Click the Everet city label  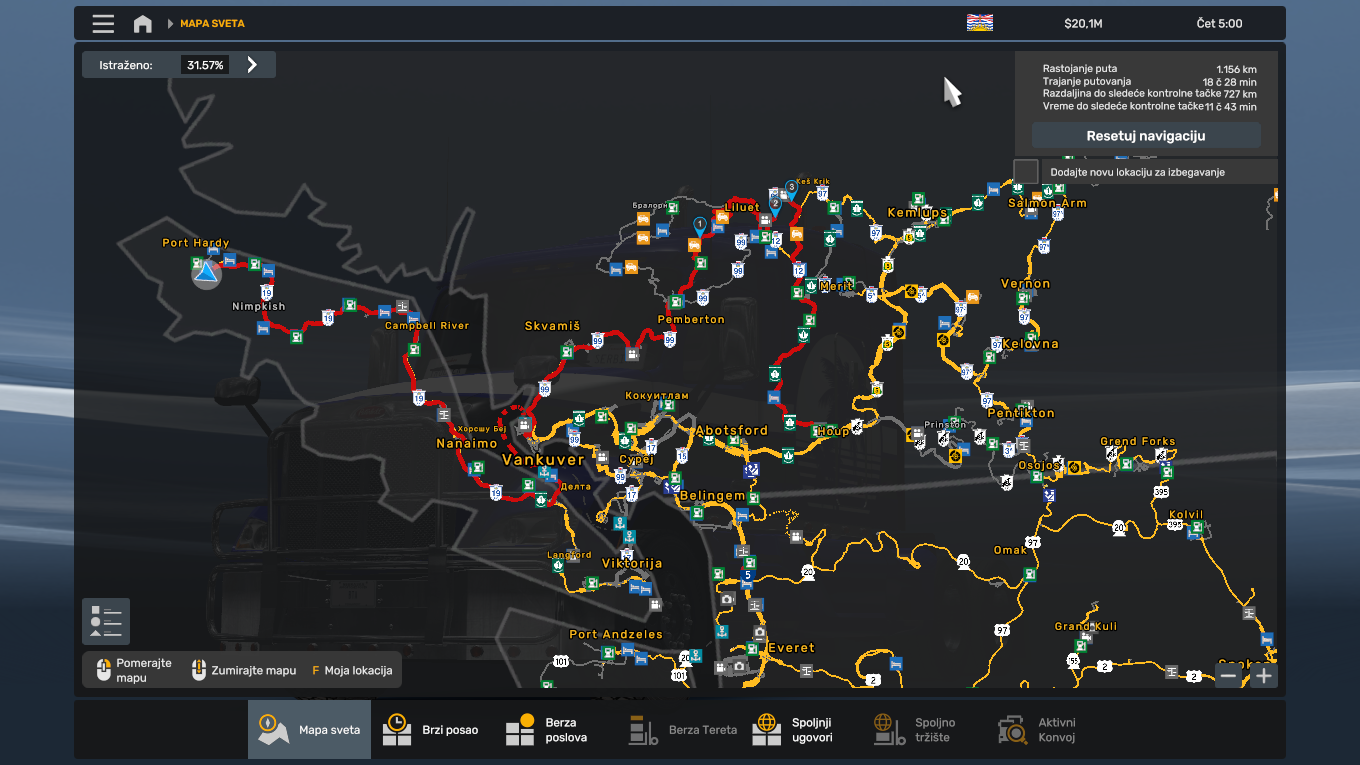click(x=791, y=648)
